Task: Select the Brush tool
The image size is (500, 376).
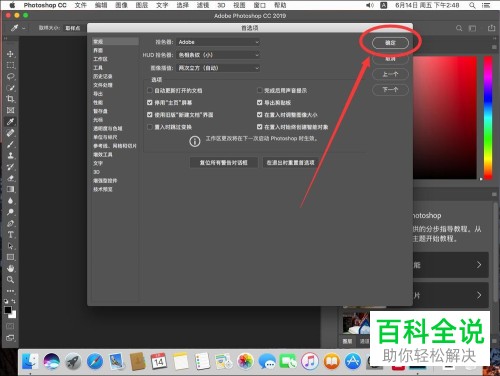Action: 10,144
